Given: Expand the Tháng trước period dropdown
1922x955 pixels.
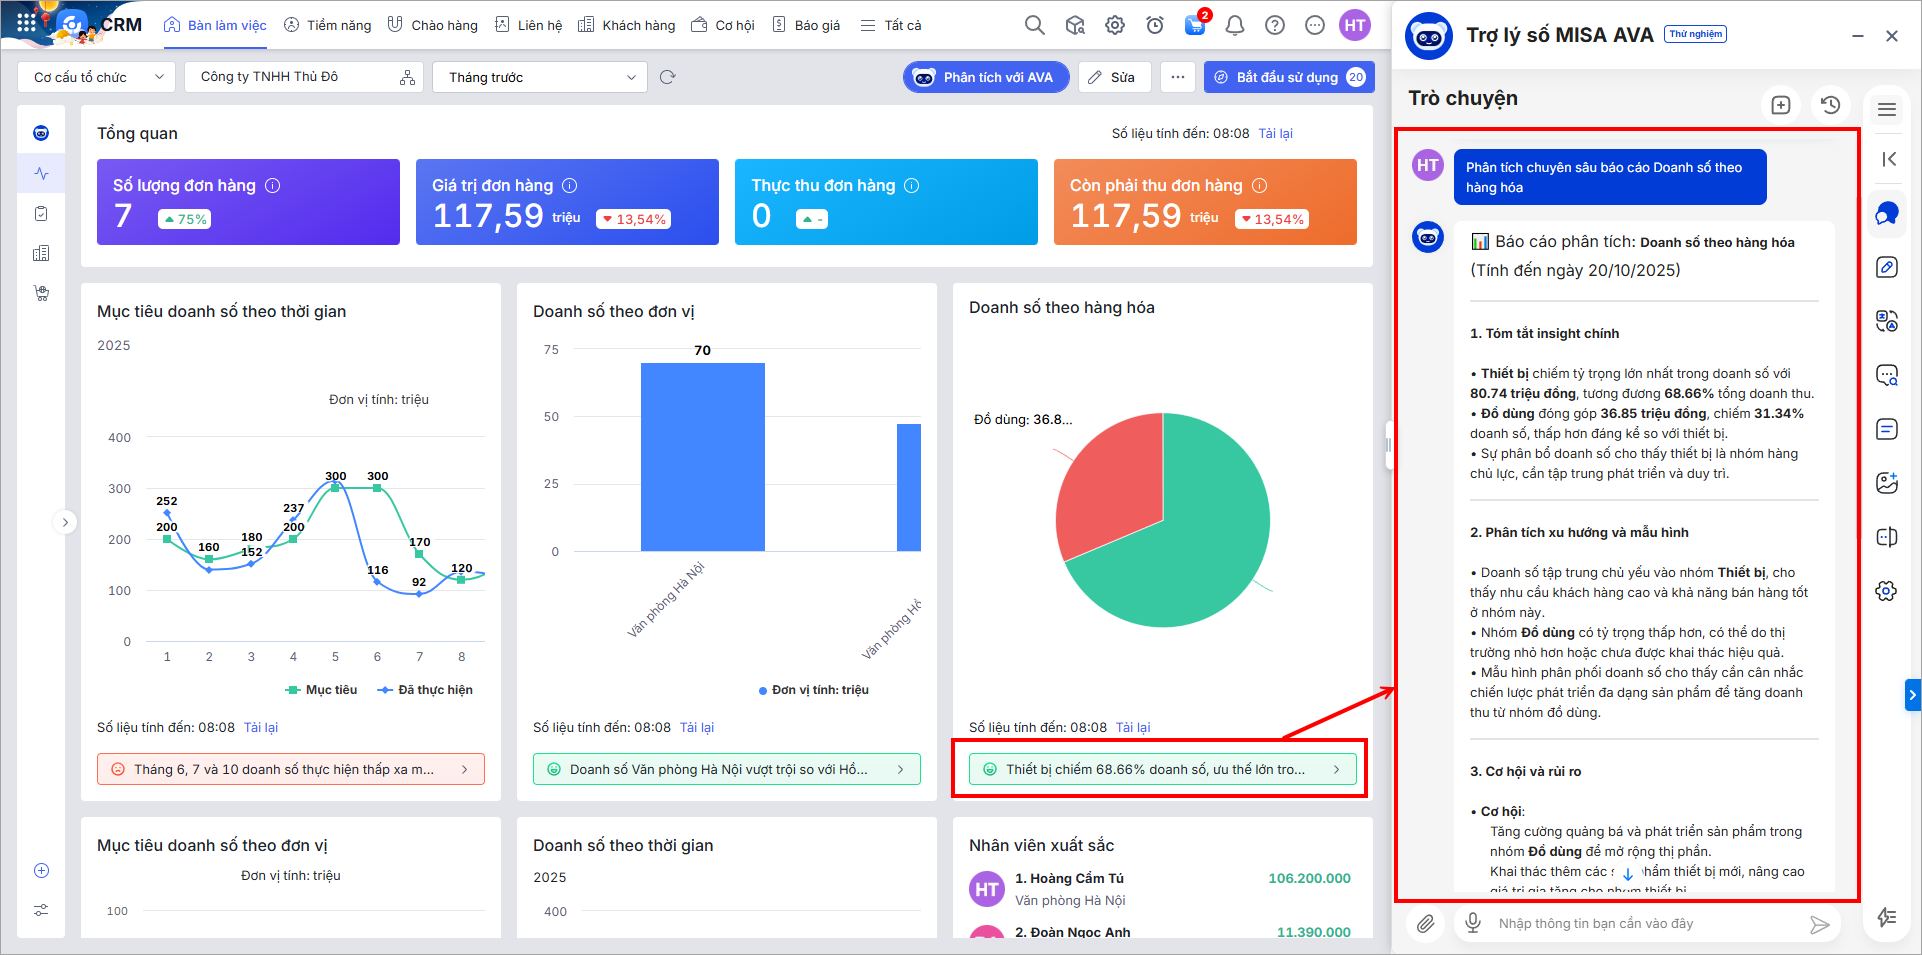Looking at the screenshot, I should (541, 77).
